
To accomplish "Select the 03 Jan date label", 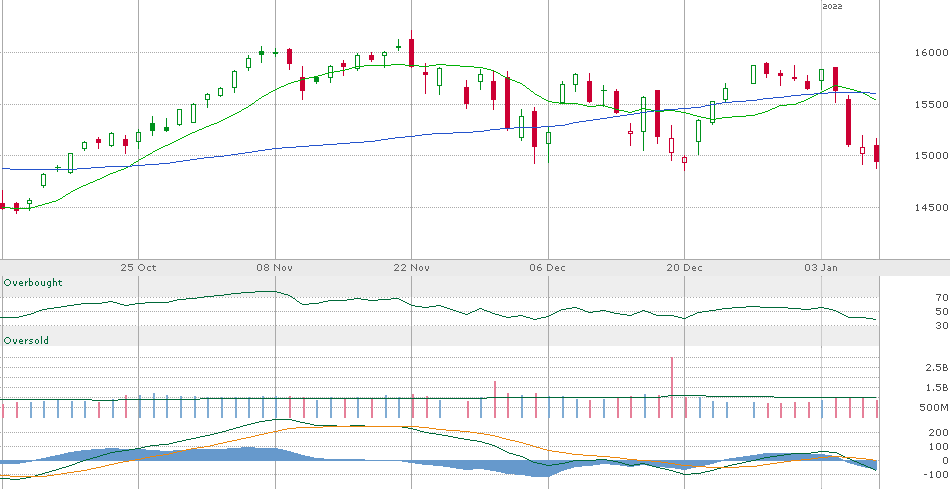I will [x=821, y=267].
